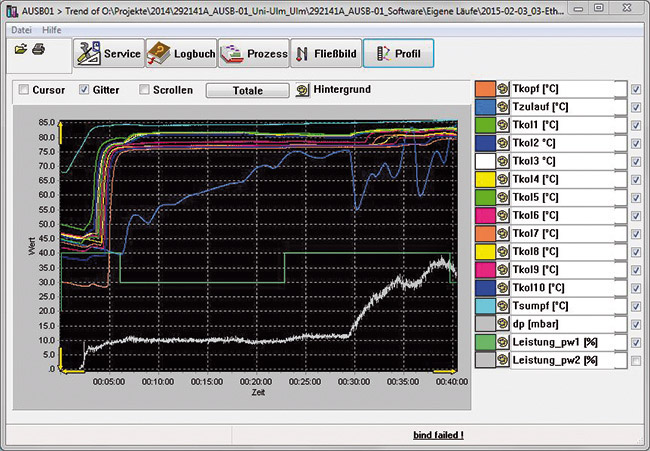Viewport: 650px width, 451px height.
Task: Switch to the Logbuch tab
Action: pyautogui.click(x=181, y=53)
